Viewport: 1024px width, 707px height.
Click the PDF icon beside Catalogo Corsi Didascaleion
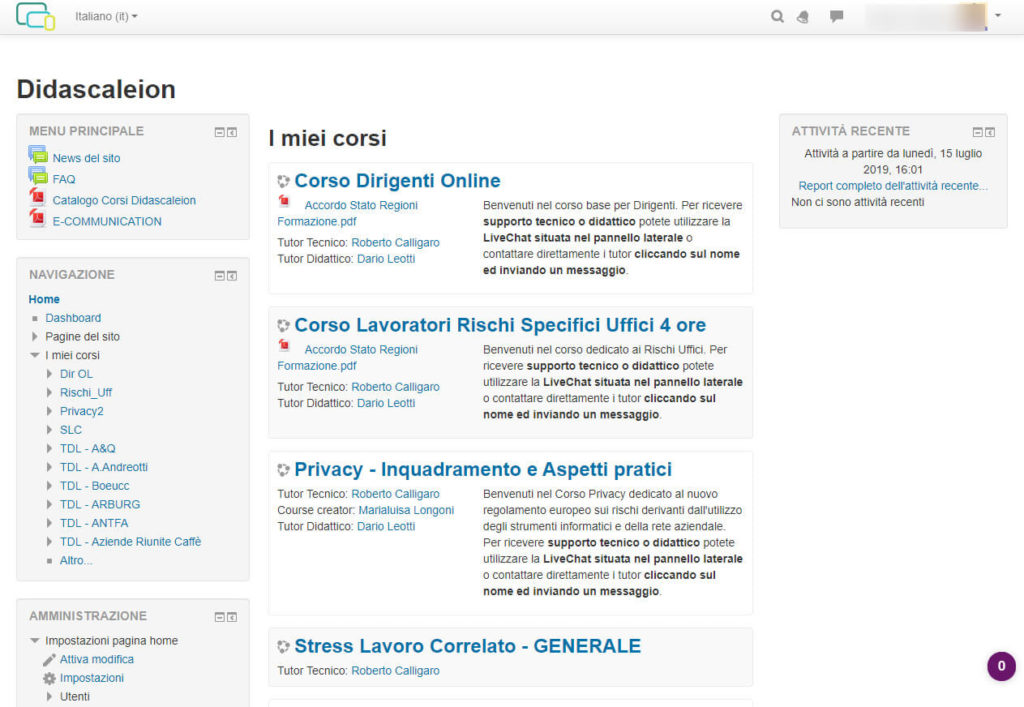click(38, 199)
